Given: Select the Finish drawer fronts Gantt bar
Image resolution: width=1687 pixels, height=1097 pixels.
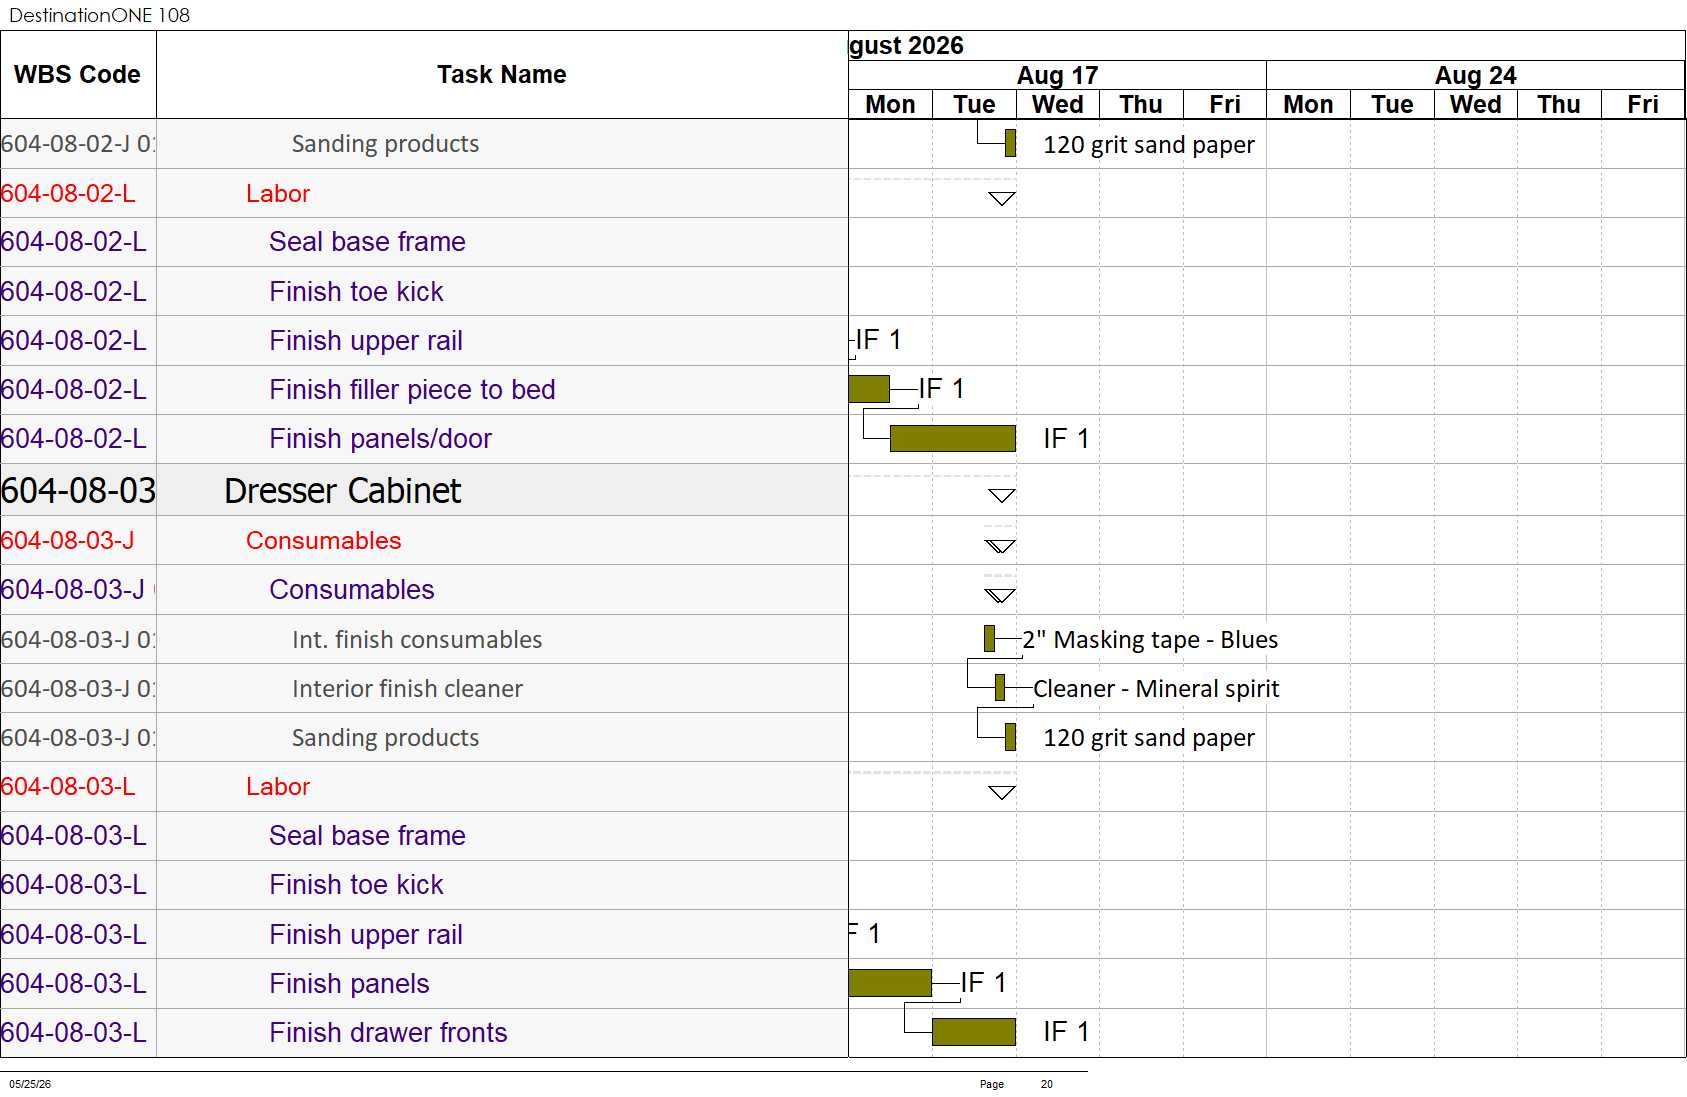Looking at the screenshot, I should (x=973, y=1032).
